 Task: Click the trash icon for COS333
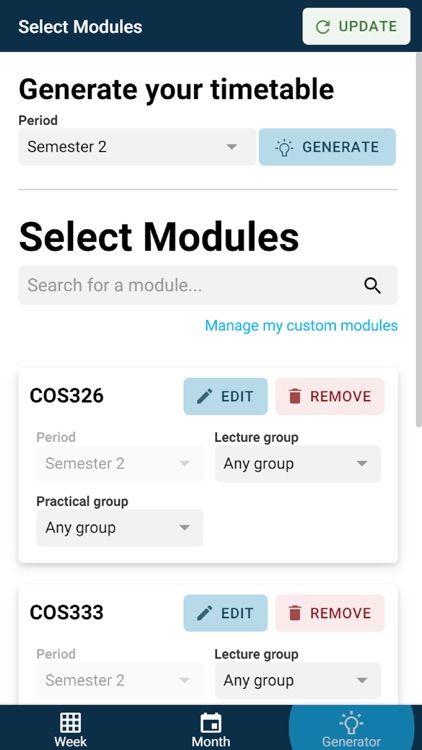coord(295,613)
